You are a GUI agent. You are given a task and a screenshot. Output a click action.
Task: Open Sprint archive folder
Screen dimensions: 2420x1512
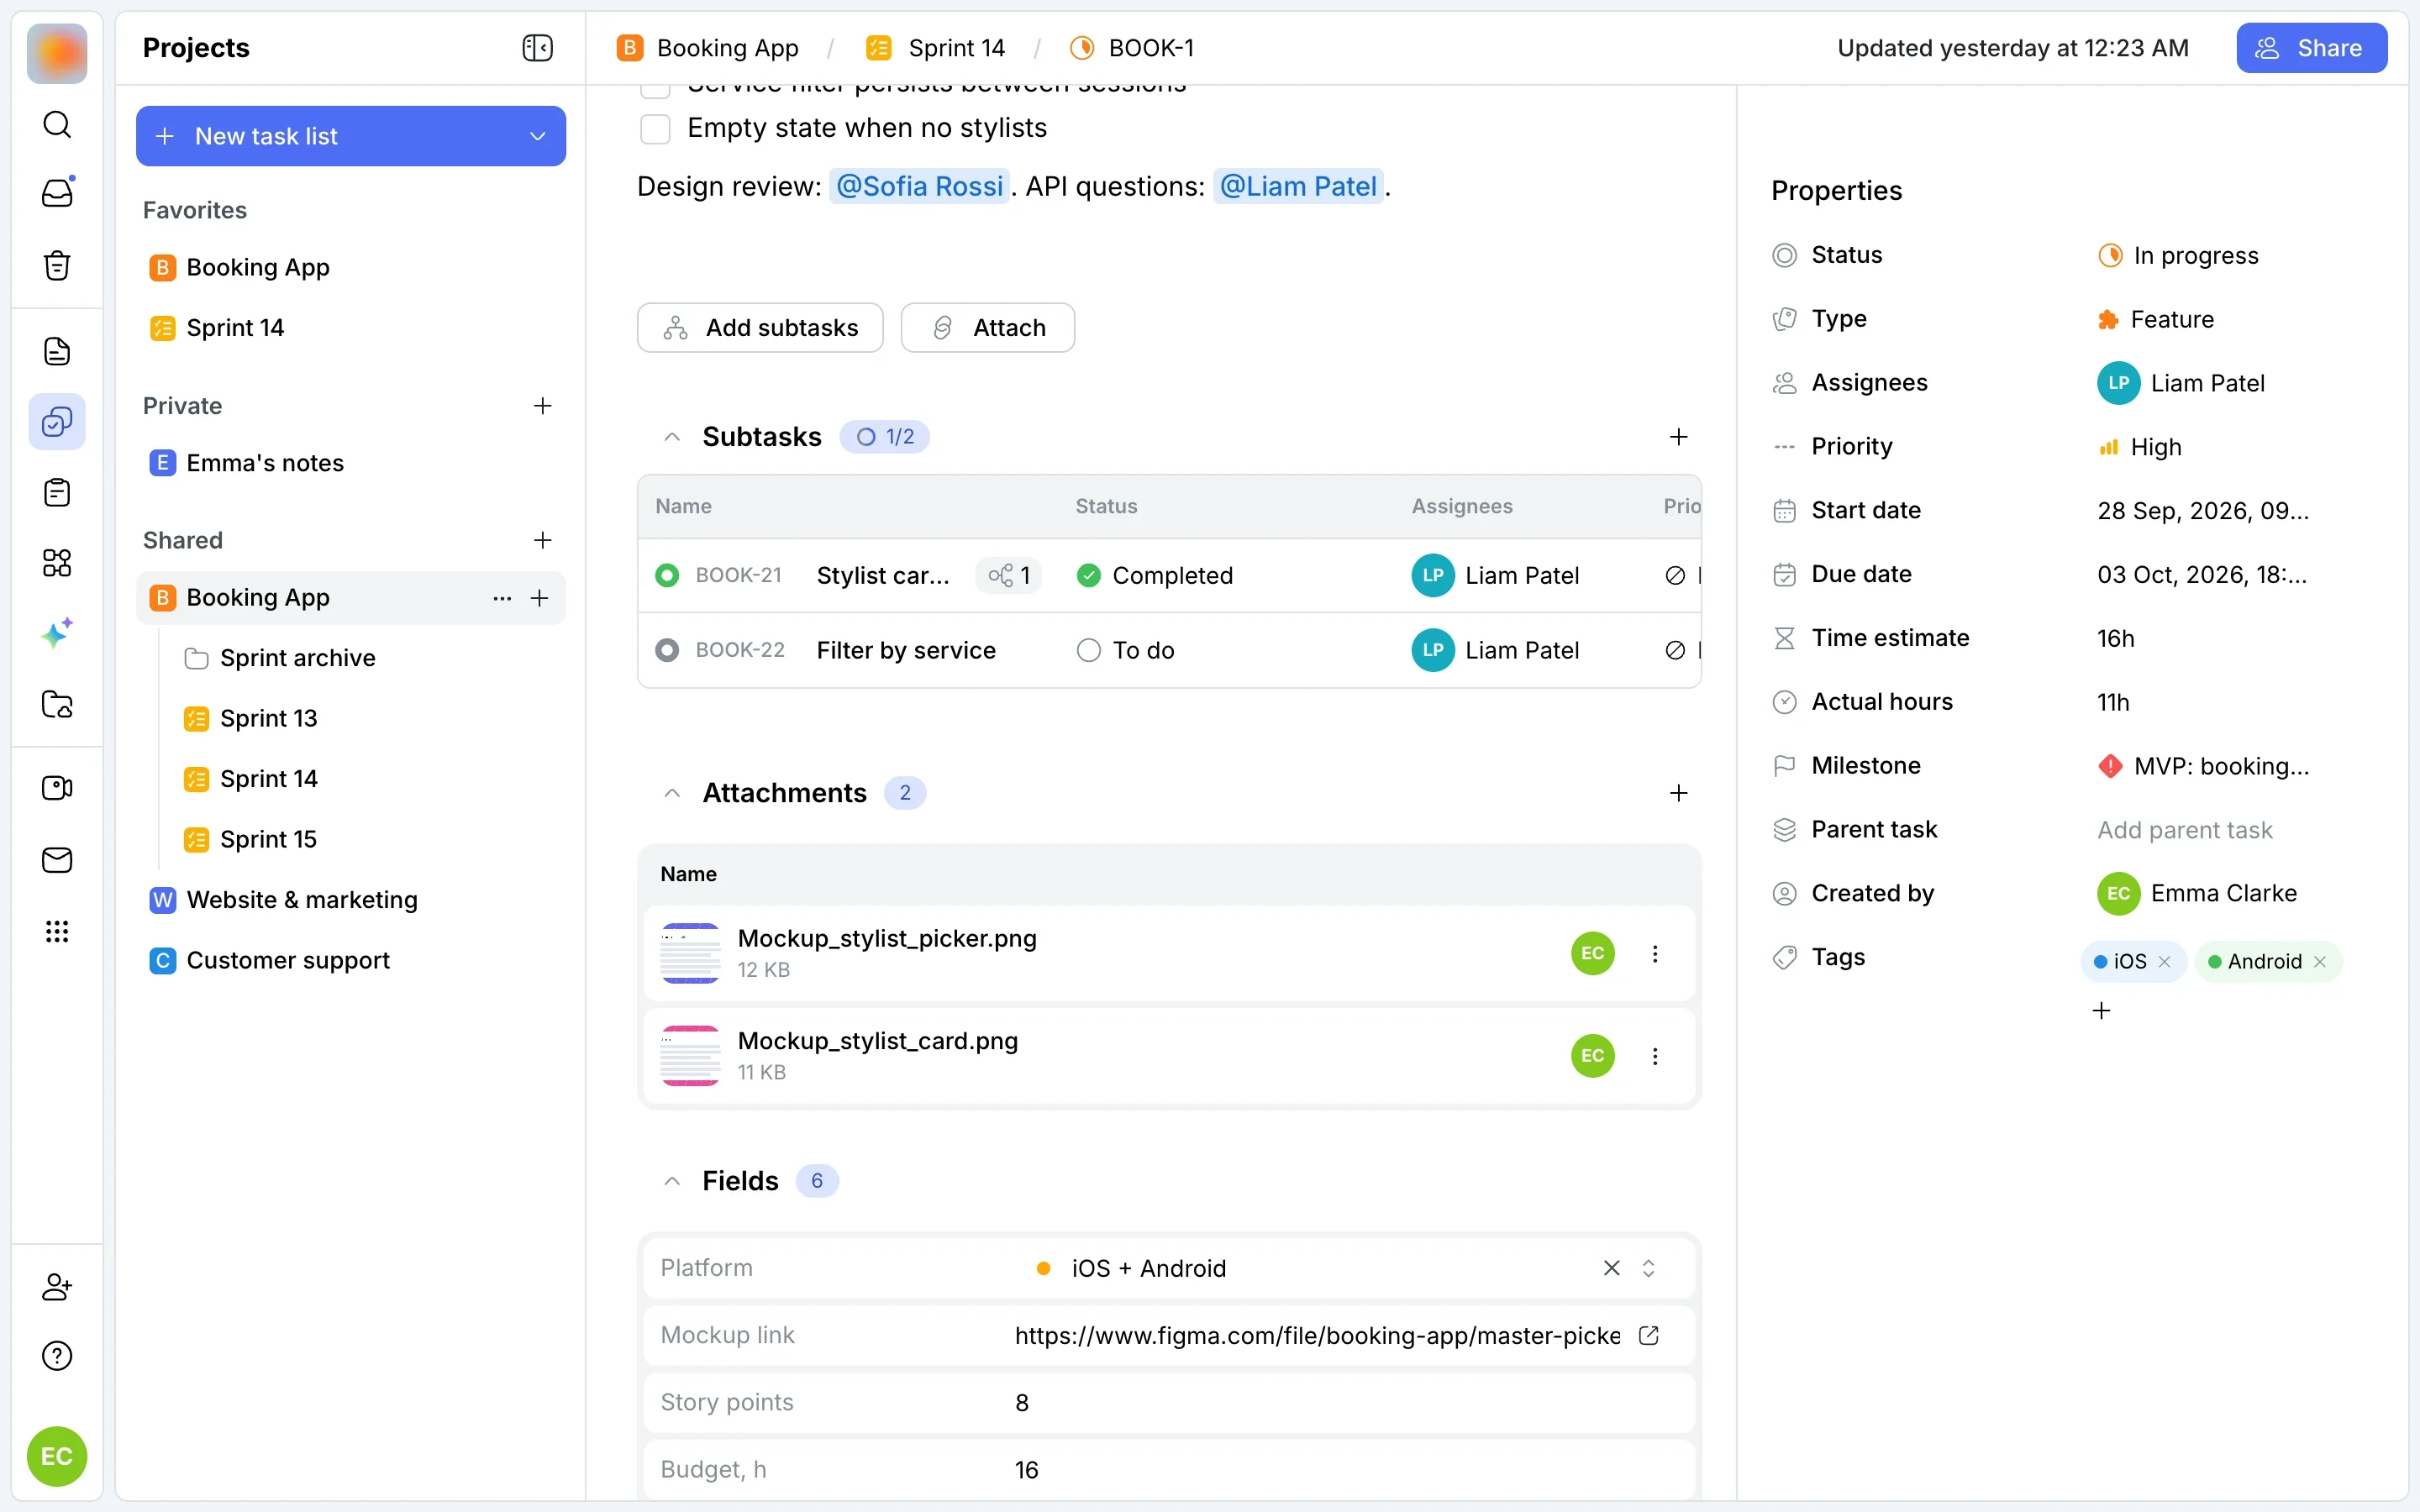280,658
